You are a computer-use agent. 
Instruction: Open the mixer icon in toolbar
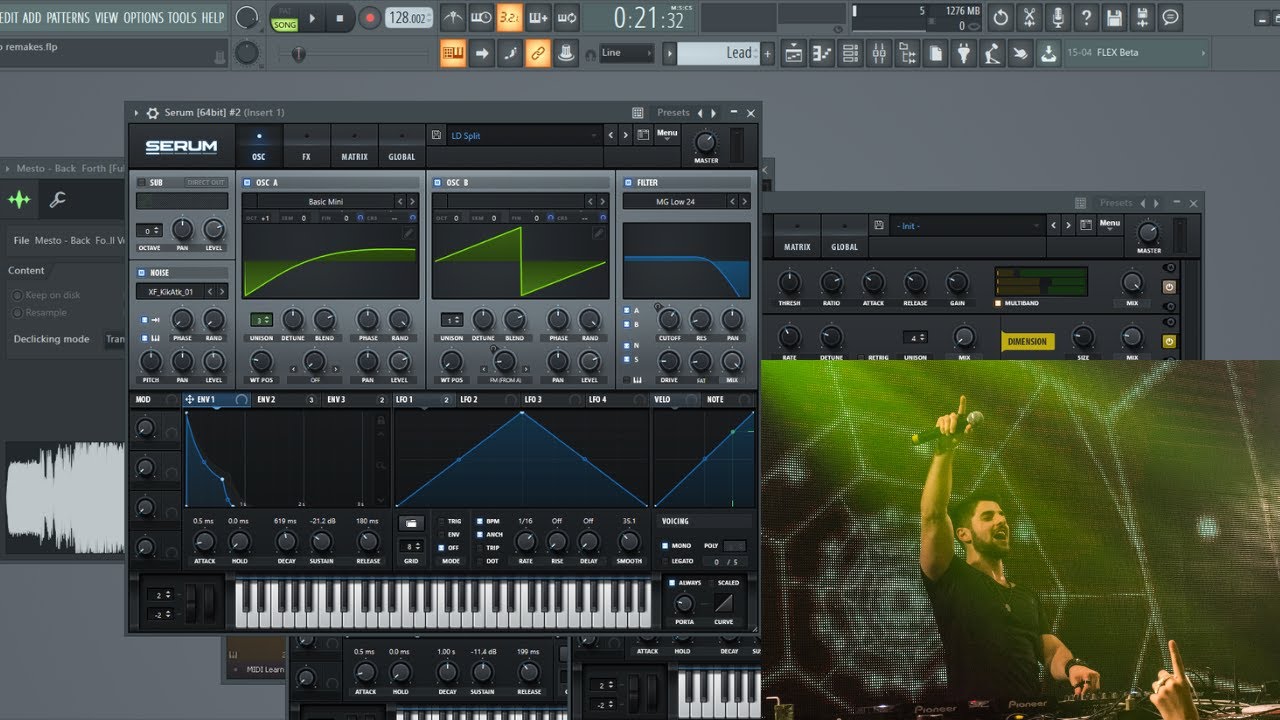pyautogui.click(x=879, y=53)
